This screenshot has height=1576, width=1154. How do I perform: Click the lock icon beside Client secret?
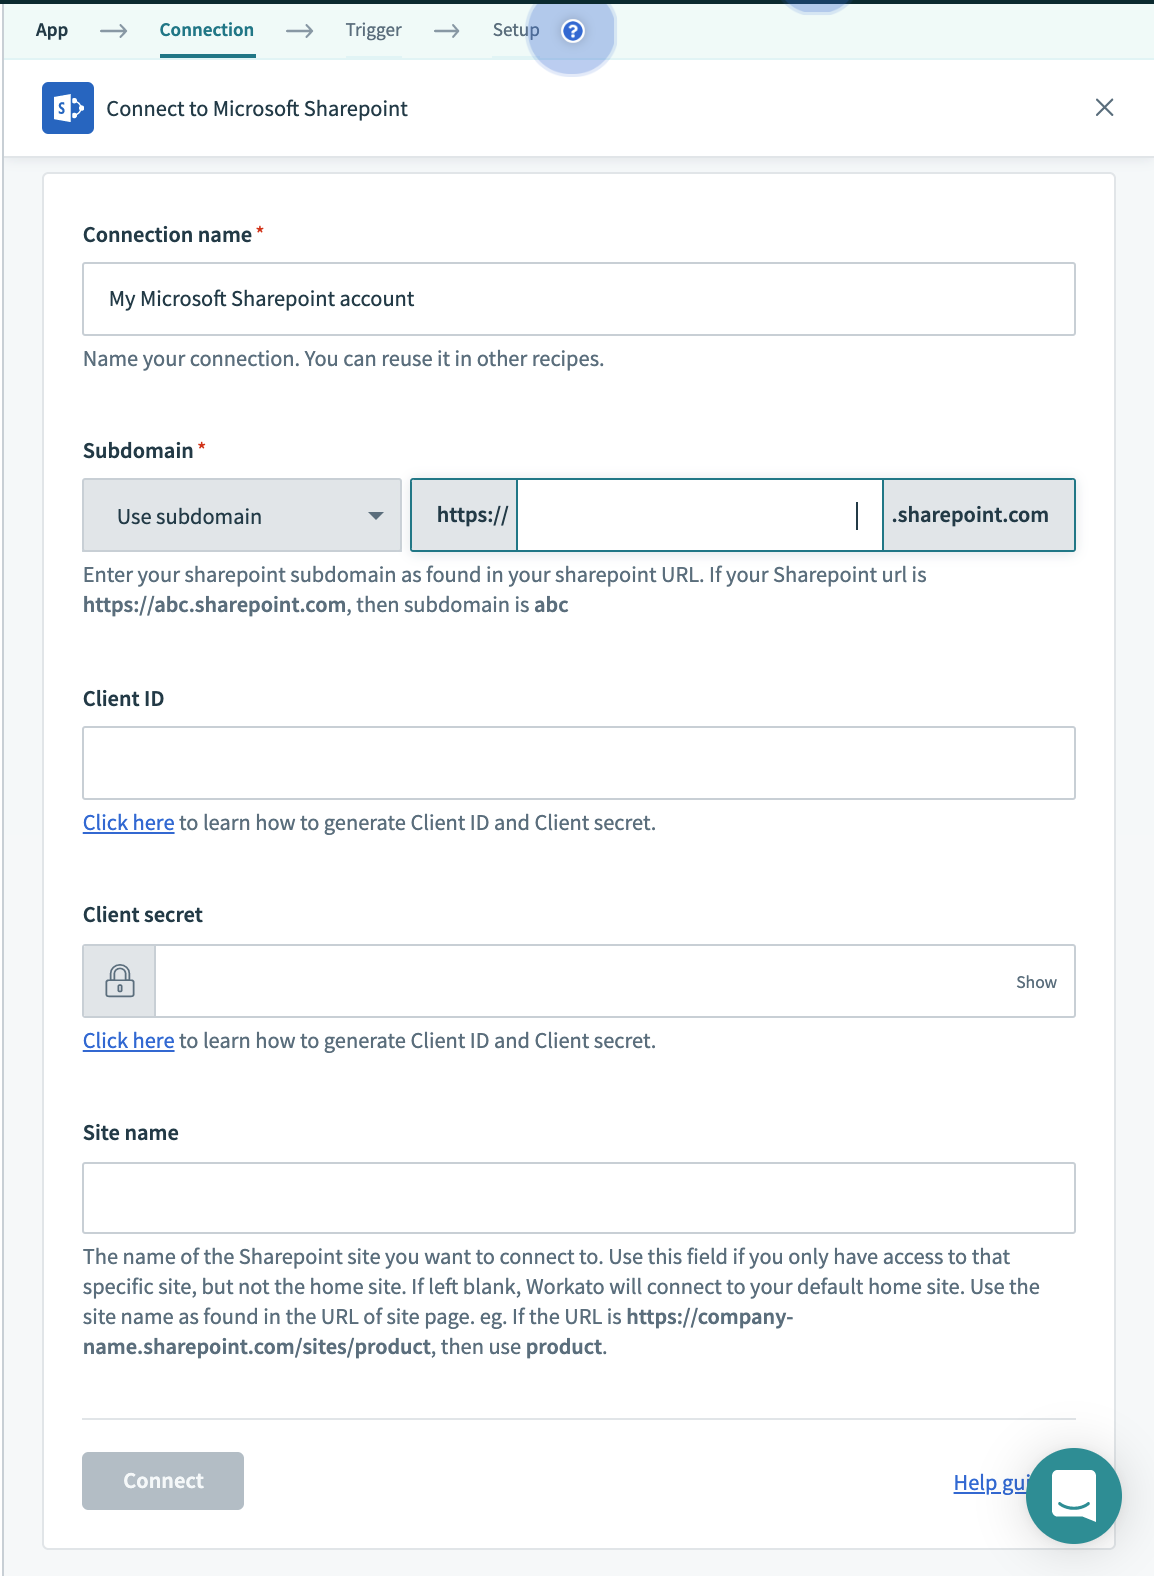(120, 981)
